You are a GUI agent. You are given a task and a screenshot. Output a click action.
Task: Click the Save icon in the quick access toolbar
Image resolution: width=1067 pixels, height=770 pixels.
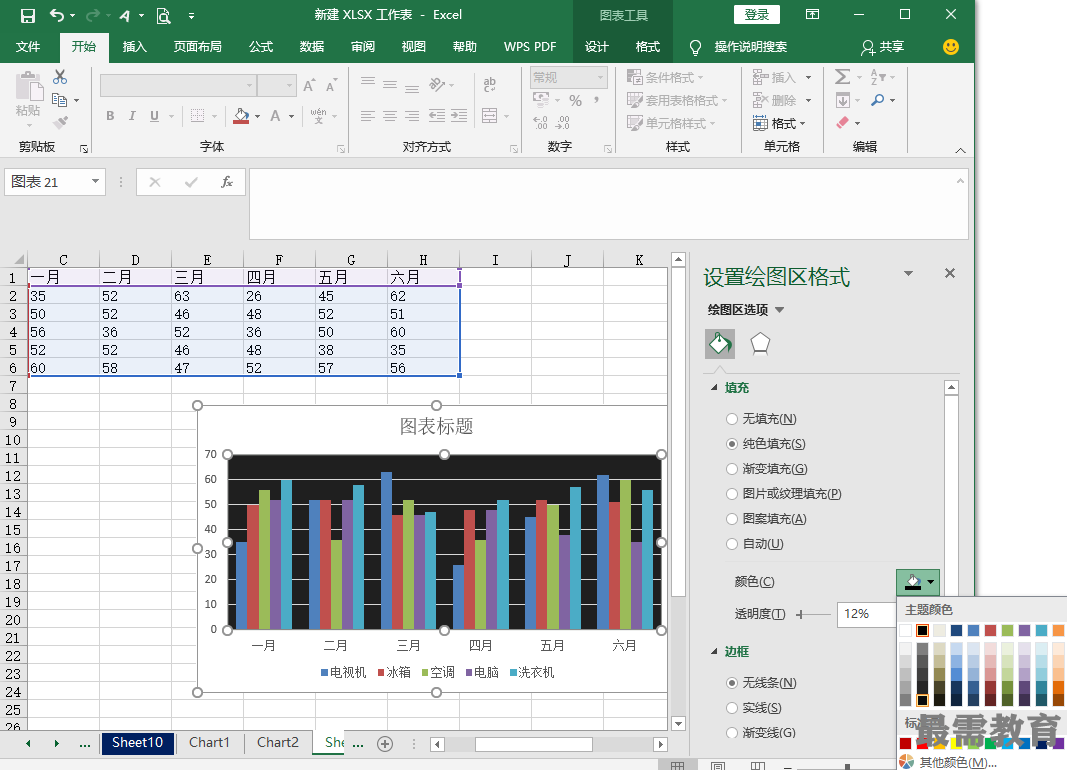click(28, 16)
